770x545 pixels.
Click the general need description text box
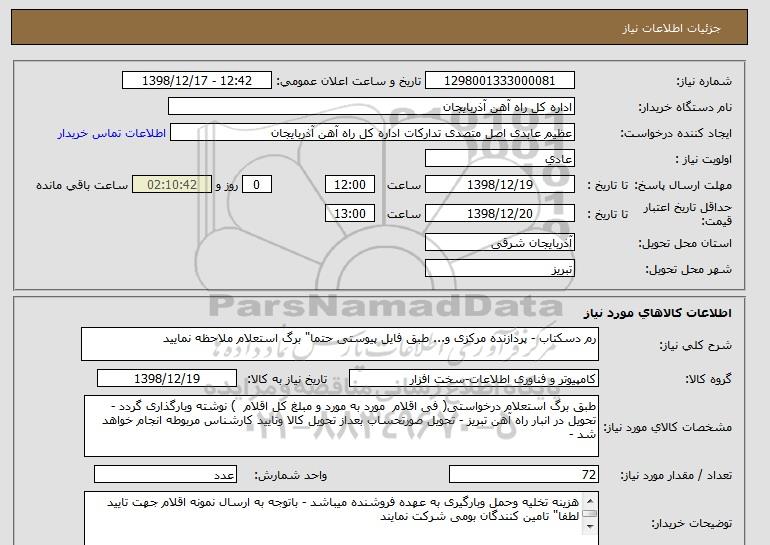[x=340, y=345]
